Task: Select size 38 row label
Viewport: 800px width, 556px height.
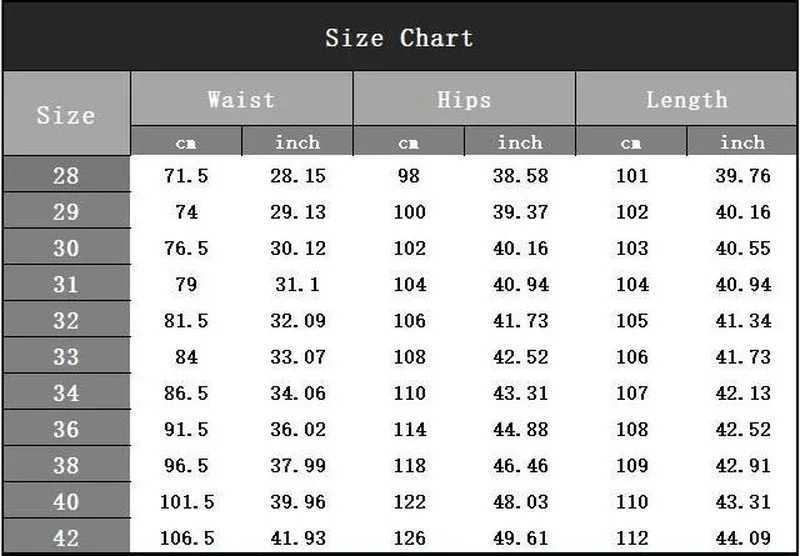Action: click(66, 465)
